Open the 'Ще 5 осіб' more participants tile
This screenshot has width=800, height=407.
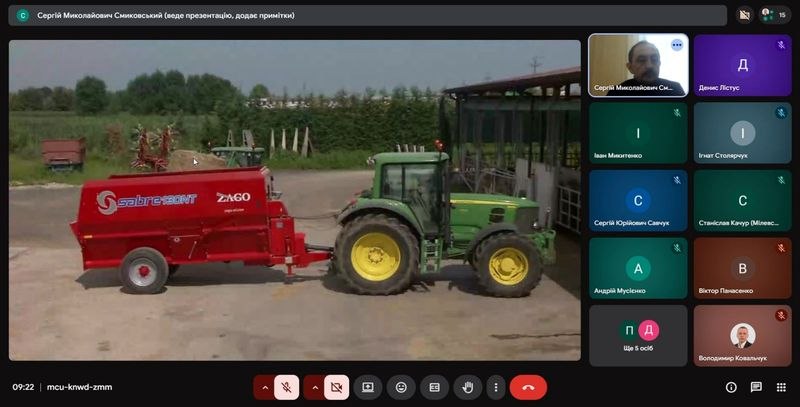tap(638, 335)
